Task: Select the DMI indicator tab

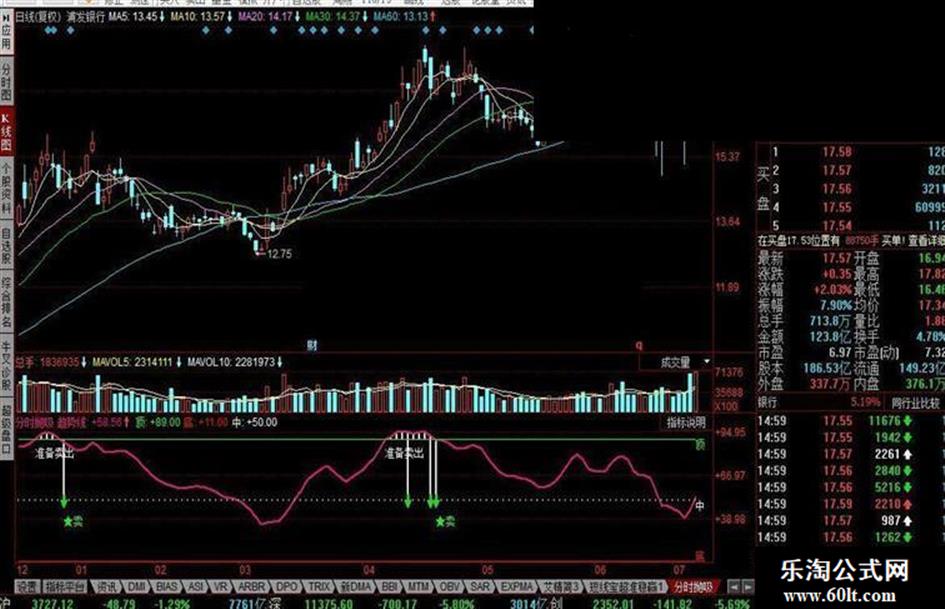Action: tap(137, 587)
